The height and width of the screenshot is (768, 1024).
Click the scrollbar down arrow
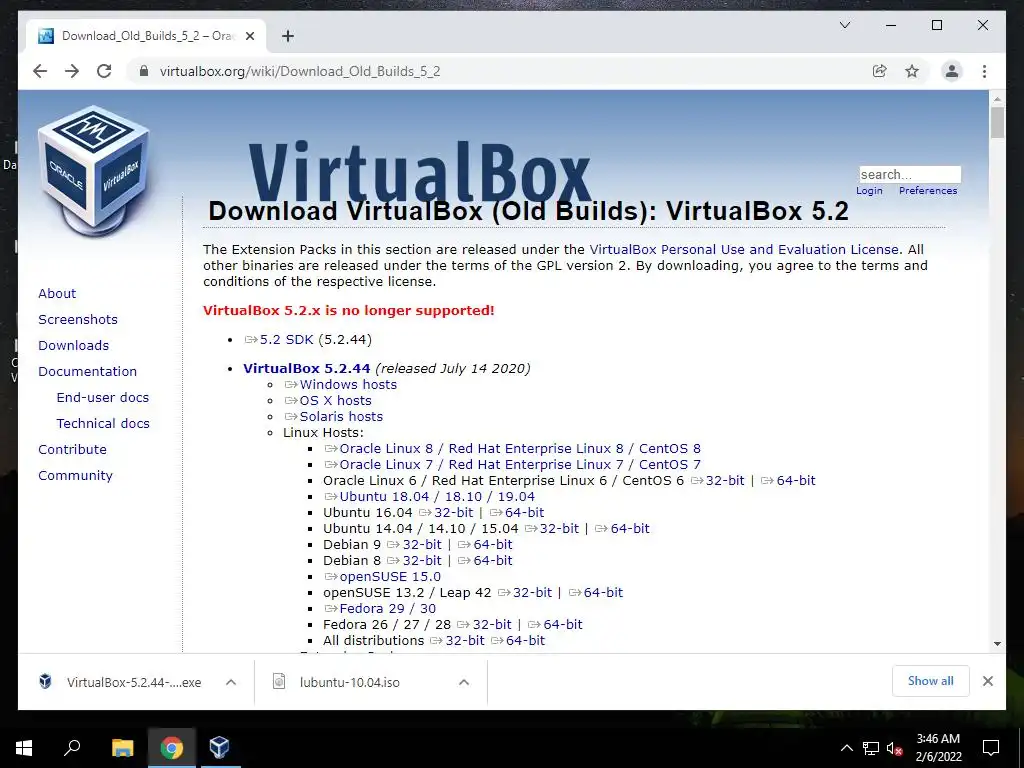(997, 644)
